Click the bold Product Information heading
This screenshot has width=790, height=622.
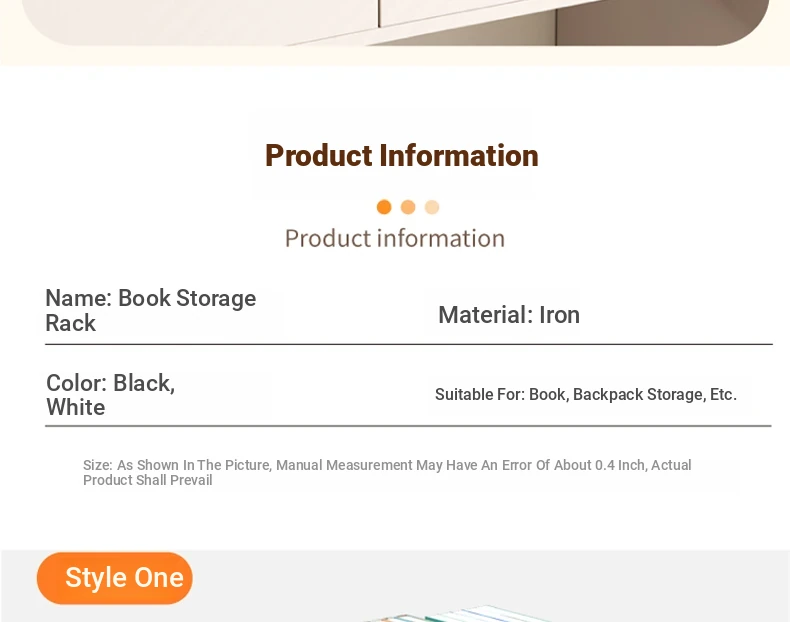coord(402,155)
